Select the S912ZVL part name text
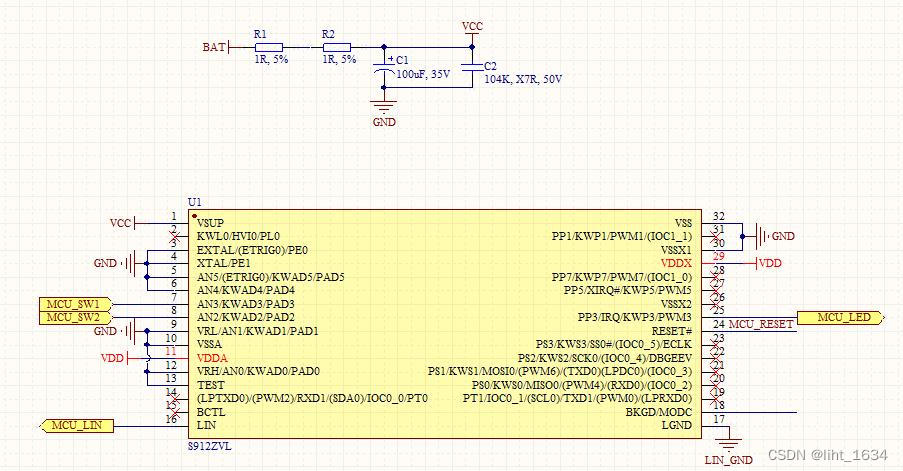The height and width of the screenshot is (471, 903). (210, 446)
